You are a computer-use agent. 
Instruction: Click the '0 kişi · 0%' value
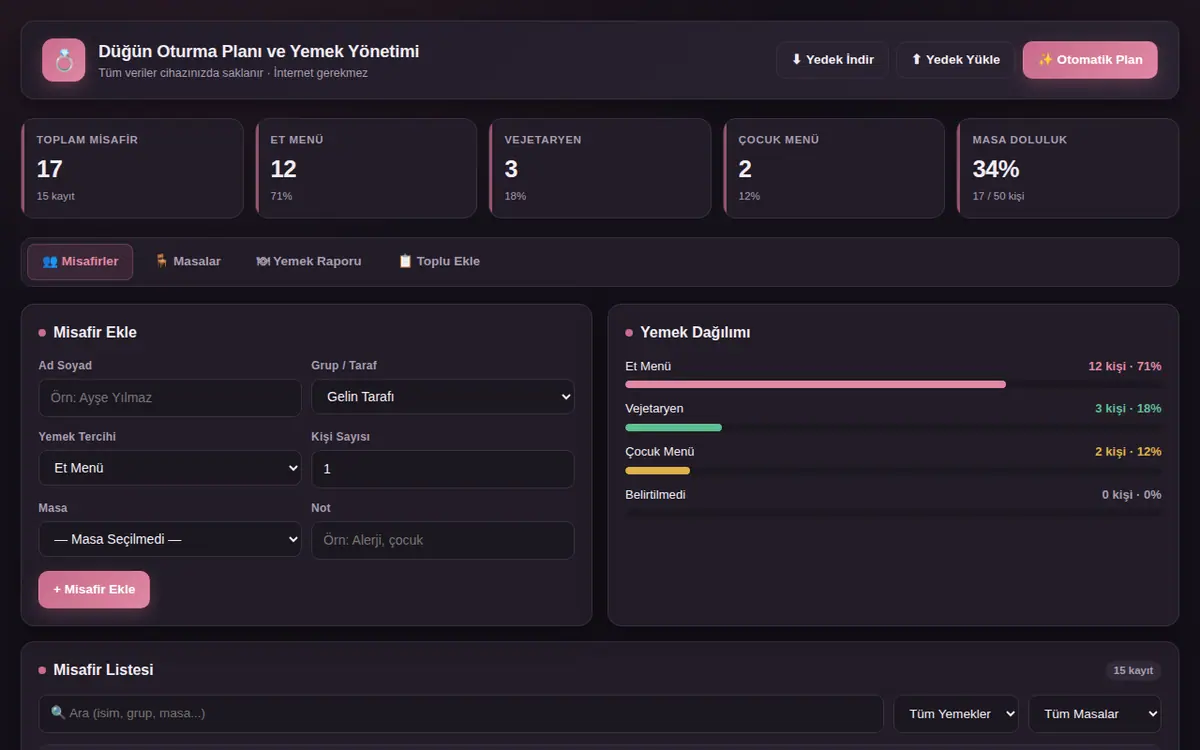(1132, 495)
